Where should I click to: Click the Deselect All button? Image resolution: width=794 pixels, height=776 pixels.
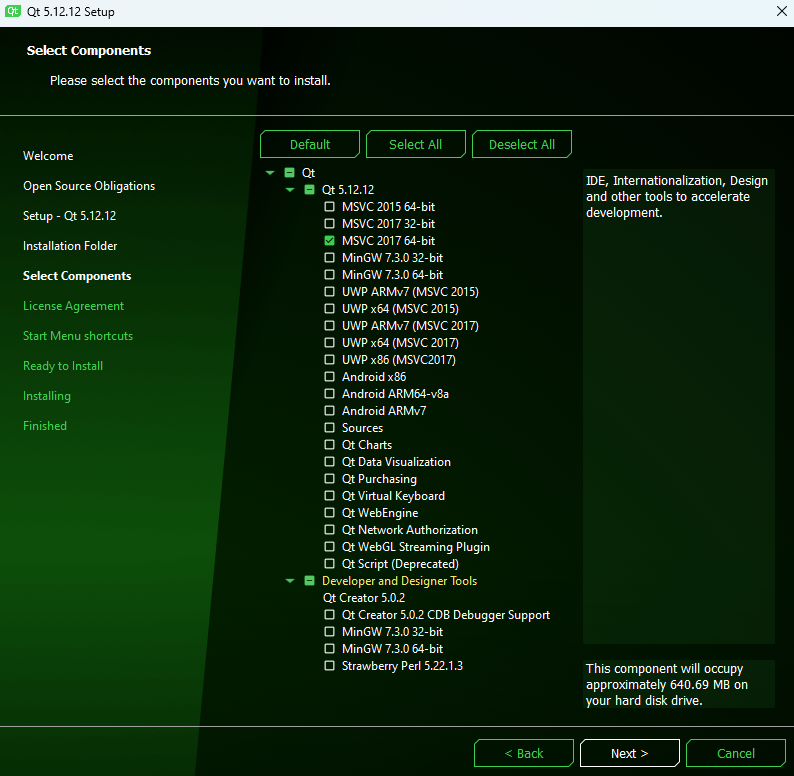pos(522,144)
